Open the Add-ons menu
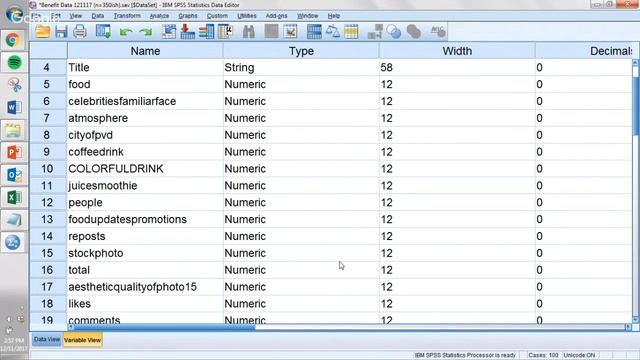 tap(276, 16)
